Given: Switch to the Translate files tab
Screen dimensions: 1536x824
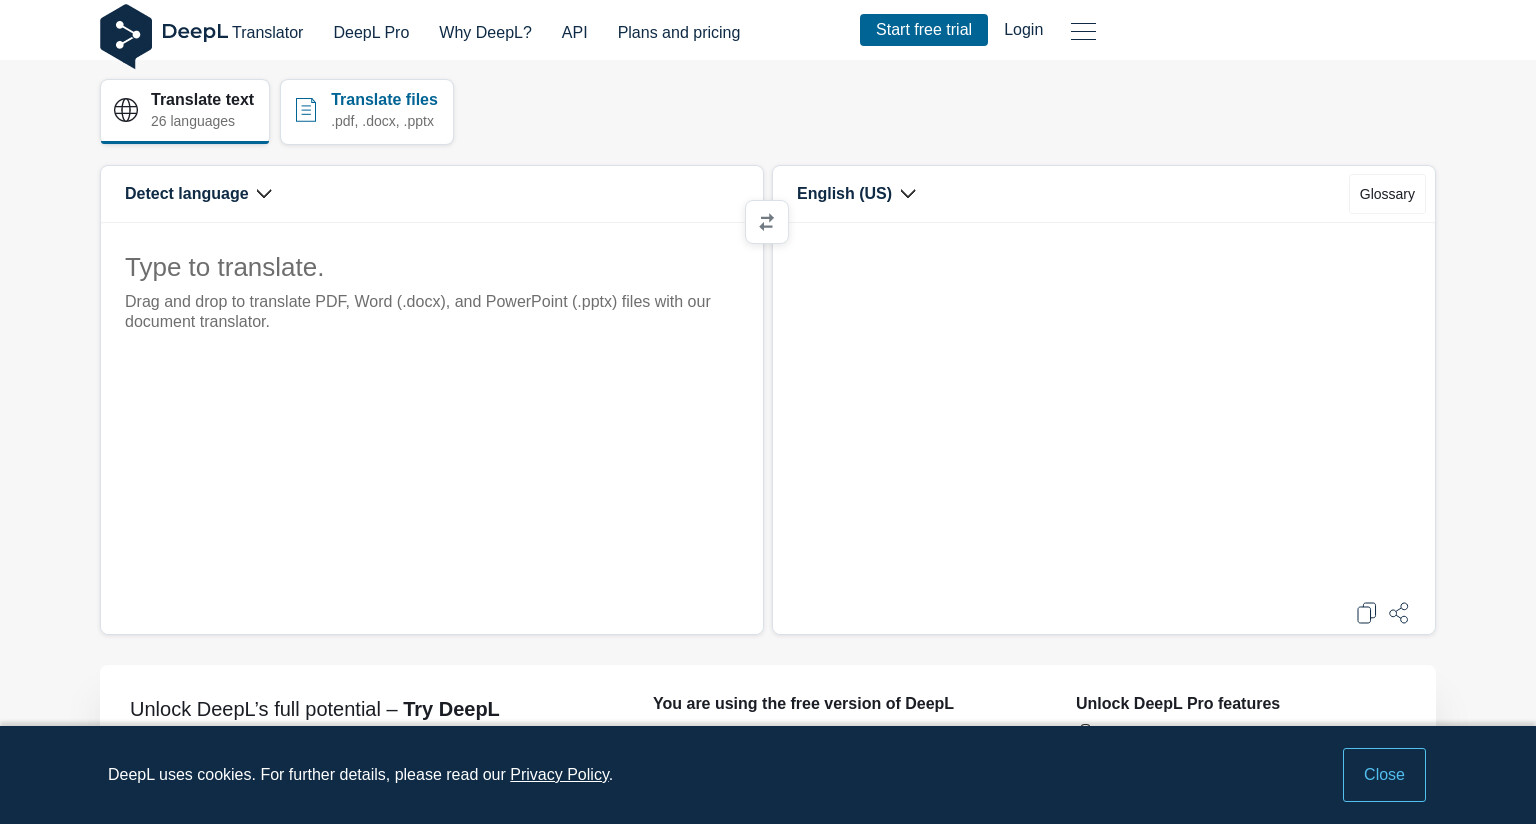Looking at the screenshot, I should click(x=367, y=111).
